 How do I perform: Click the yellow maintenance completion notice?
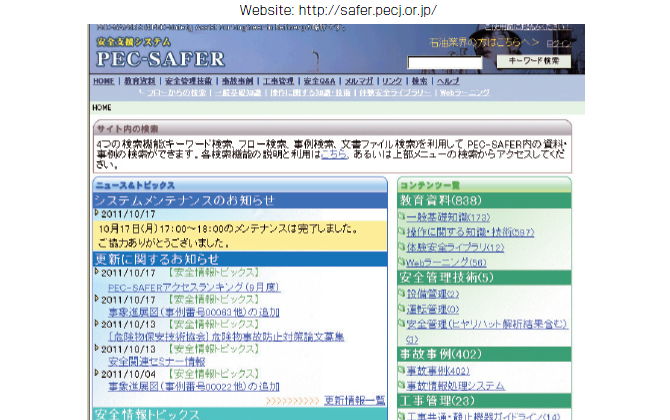pos(240,235)
